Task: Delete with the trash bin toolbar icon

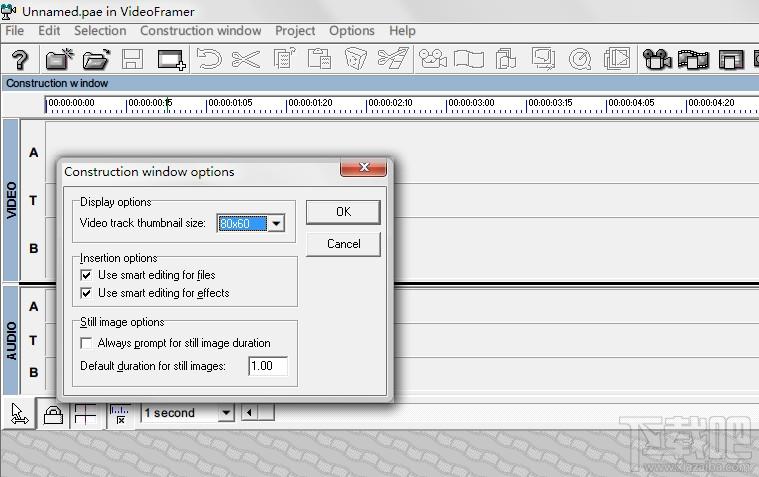Action: [x=356, y=59]
